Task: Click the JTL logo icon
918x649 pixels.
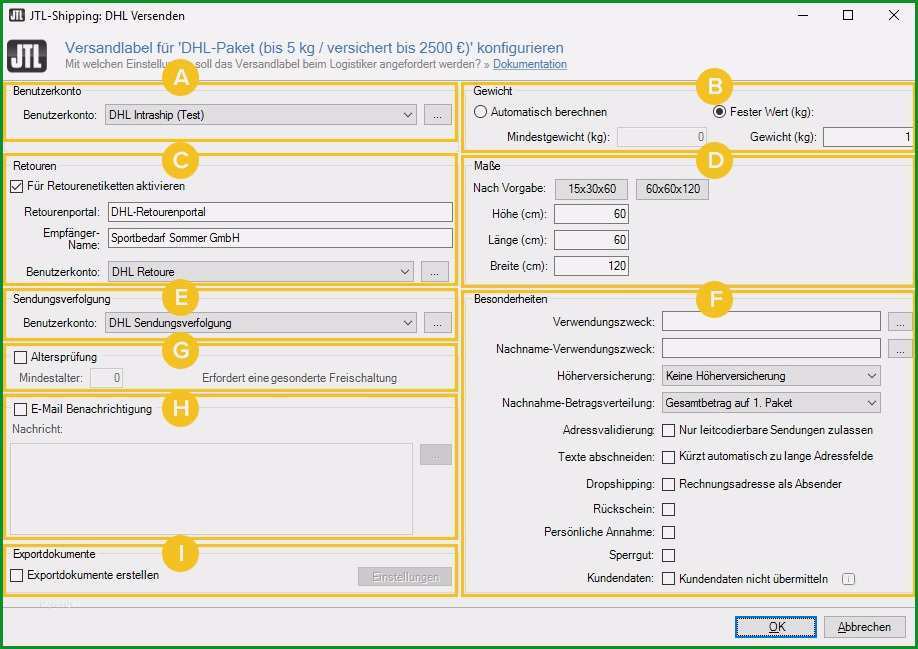Action: tap(27, 56)
